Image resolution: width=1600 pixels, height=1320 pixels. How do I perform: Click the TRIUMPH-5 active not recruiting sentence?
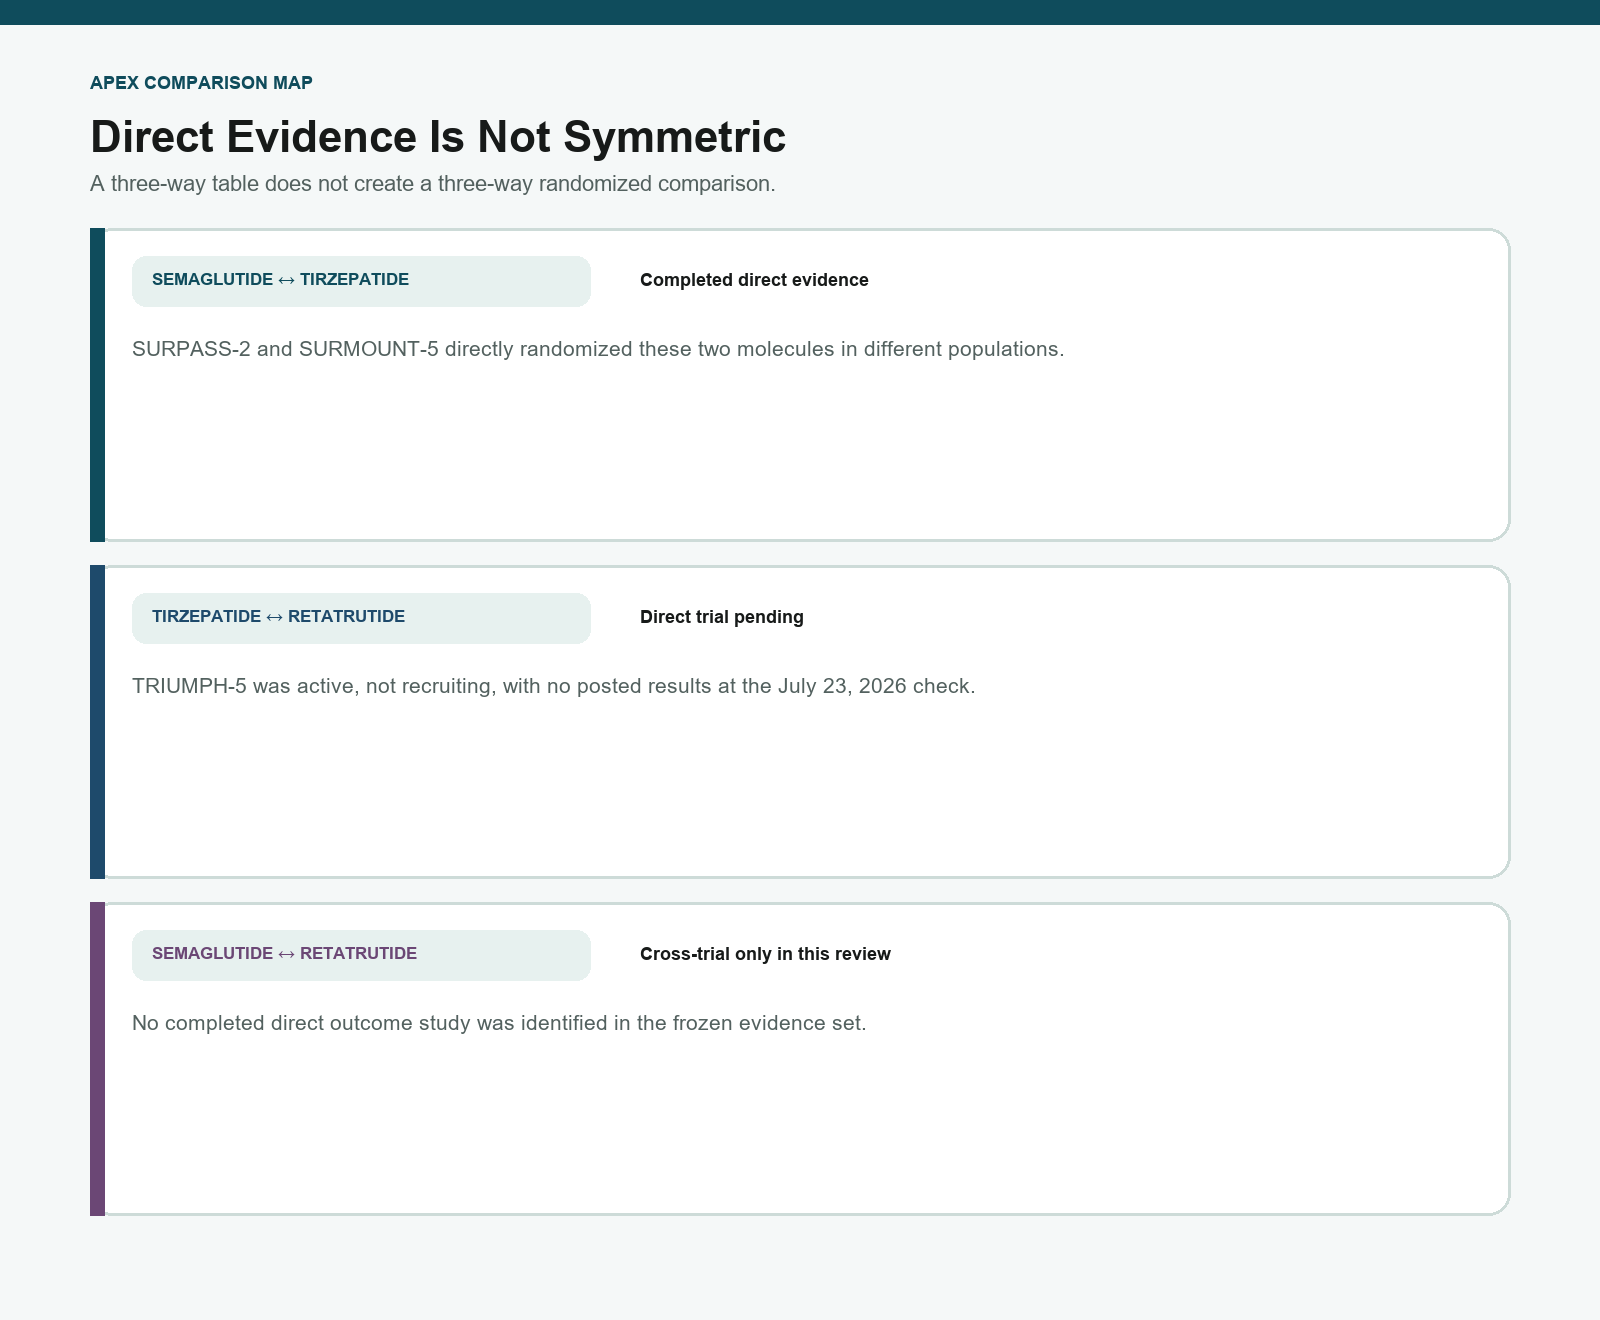(x=553, y=686)
